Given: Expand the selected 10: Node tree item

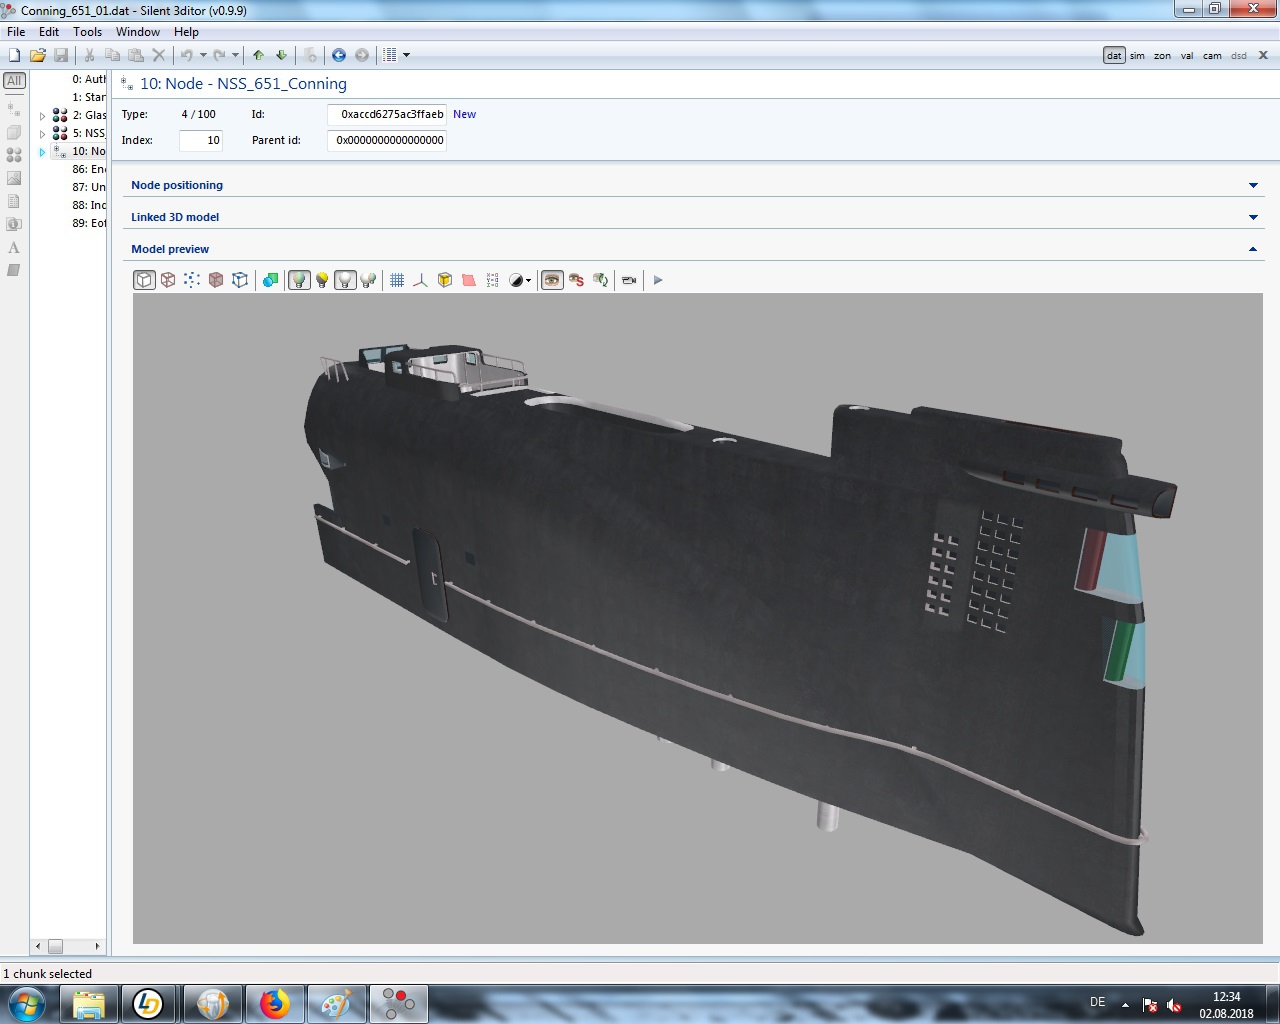Looking at the screenshot, I should (42, 152).
